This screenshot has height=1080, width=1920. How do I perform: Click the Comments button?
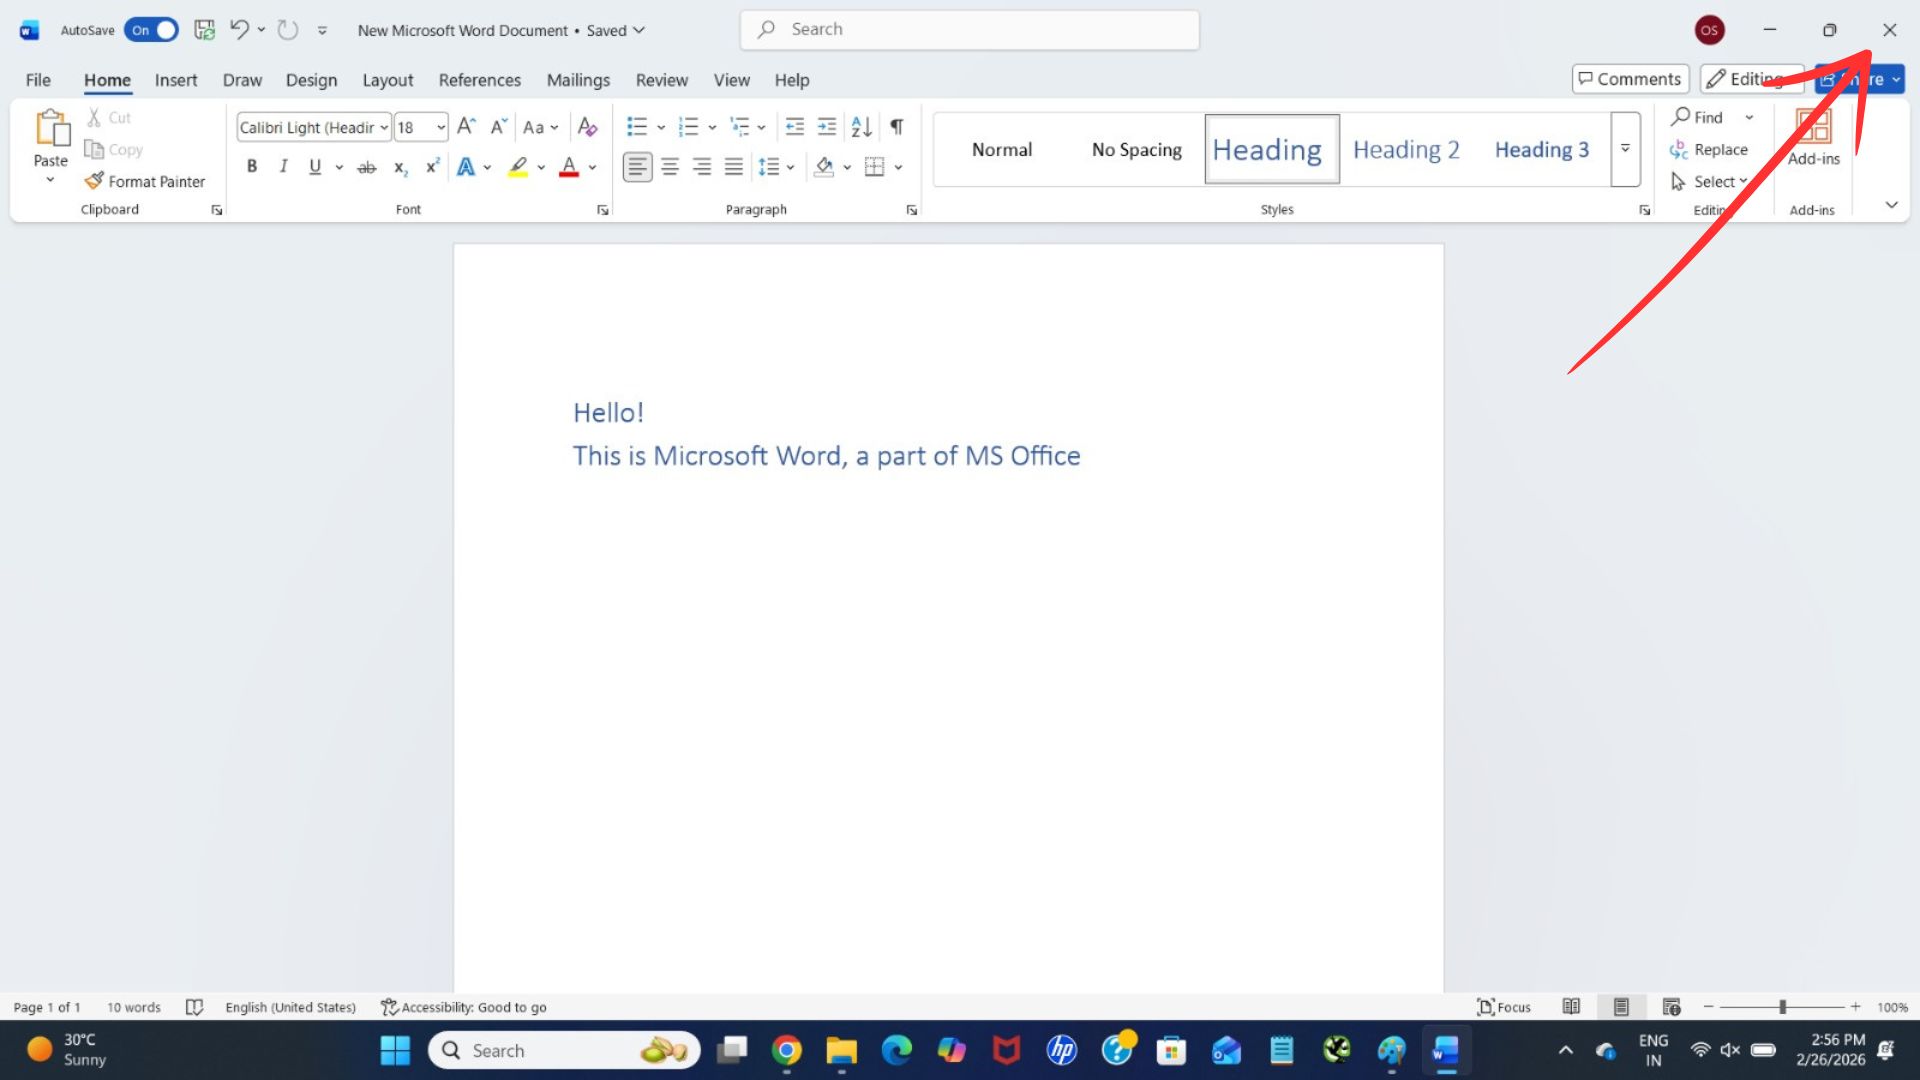[1630, 78]
